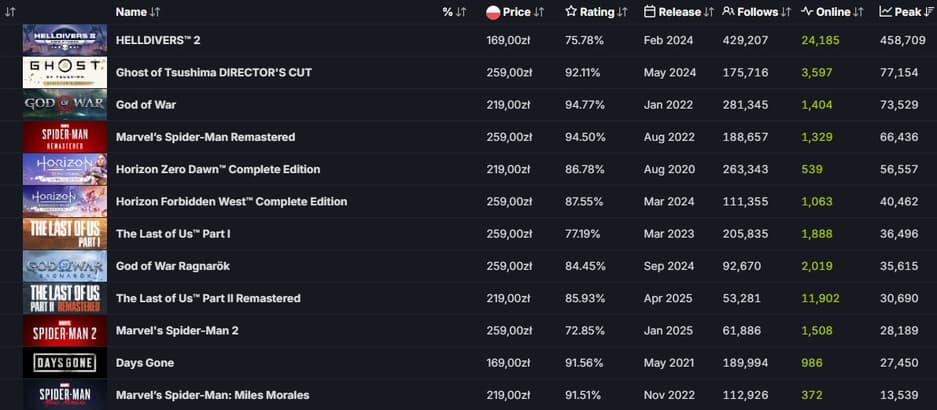Click the people icon beside Follows header
The width and height of the screenshot is (937, 410).
(728, 12)
